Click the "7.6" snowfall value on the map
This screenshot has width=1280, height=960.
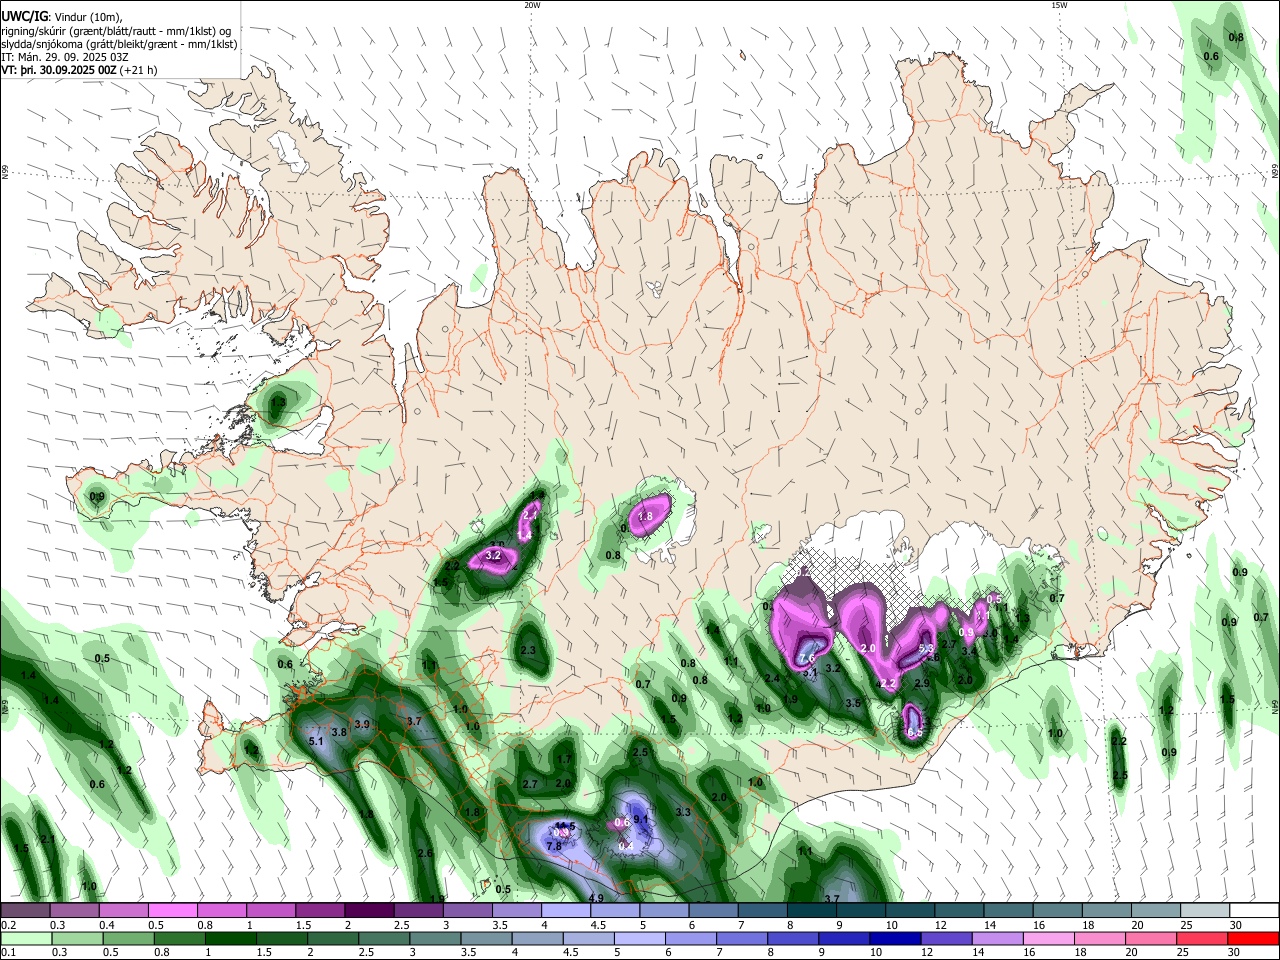tap(808, 658)
